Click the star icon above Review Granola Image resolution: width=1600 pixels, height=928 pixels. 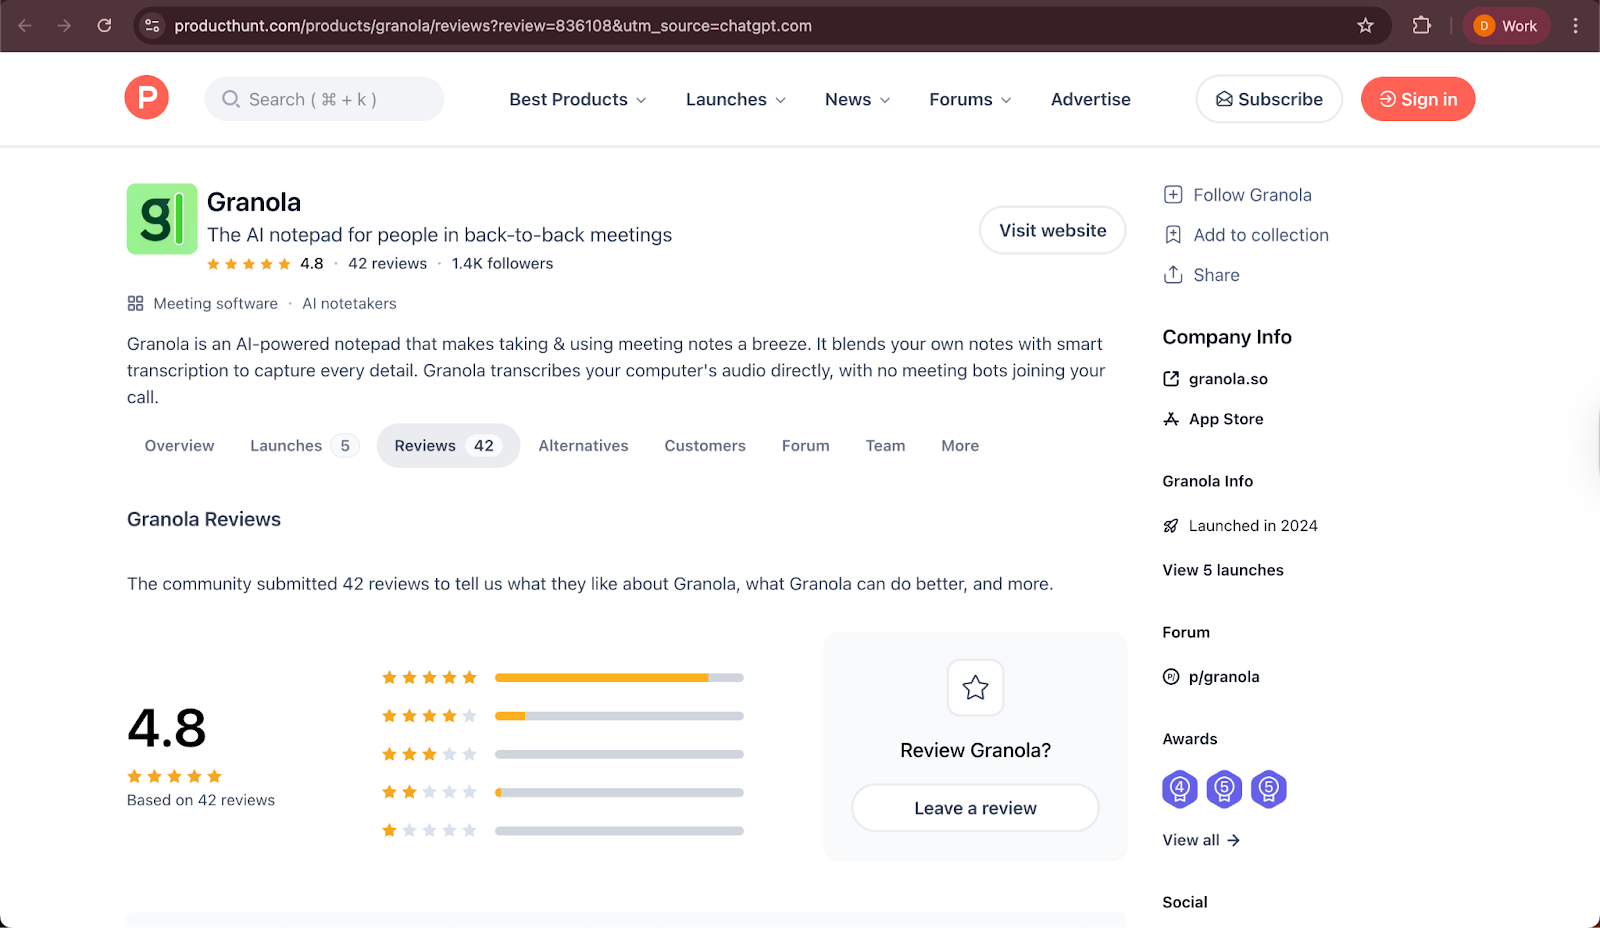click(975, 688)
